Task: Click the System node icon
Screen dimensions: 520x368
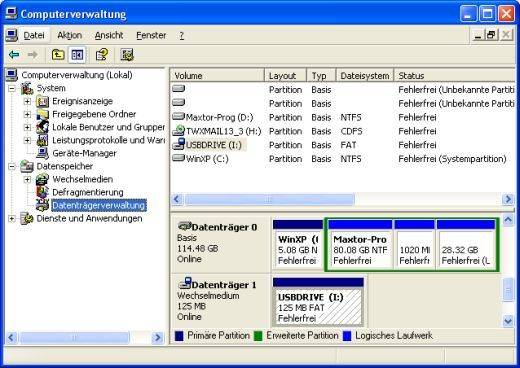Action: pyautogui.click(x=27, y=88)
